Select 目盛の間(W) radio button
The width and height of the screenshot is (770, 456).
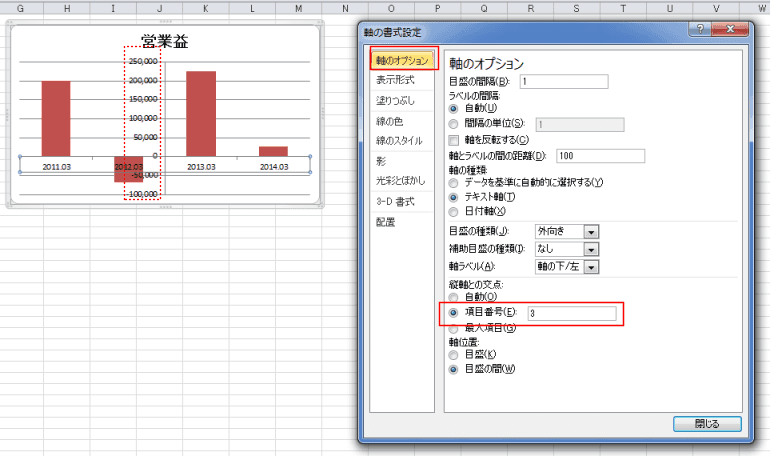click(x=453, y=370)
